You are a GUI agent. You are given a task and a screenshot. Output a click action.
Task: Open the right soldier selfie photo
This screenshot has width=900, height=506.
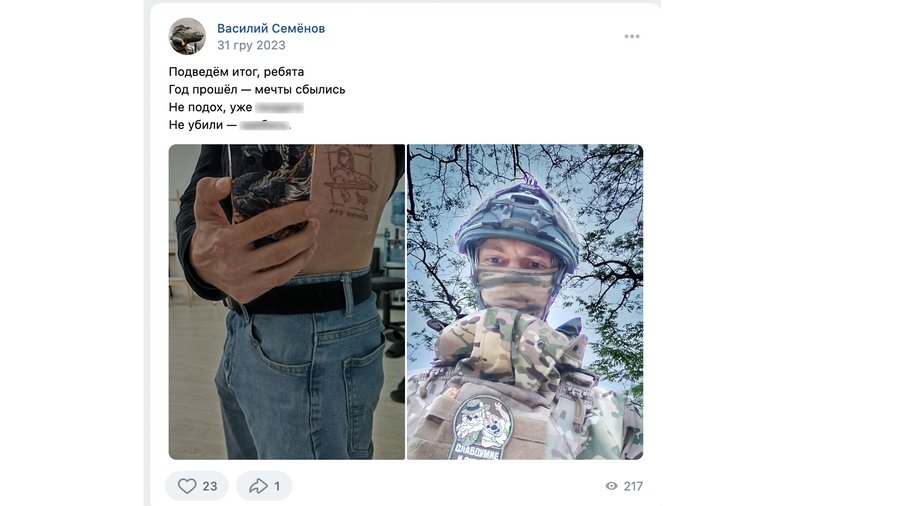click(525, 302)
